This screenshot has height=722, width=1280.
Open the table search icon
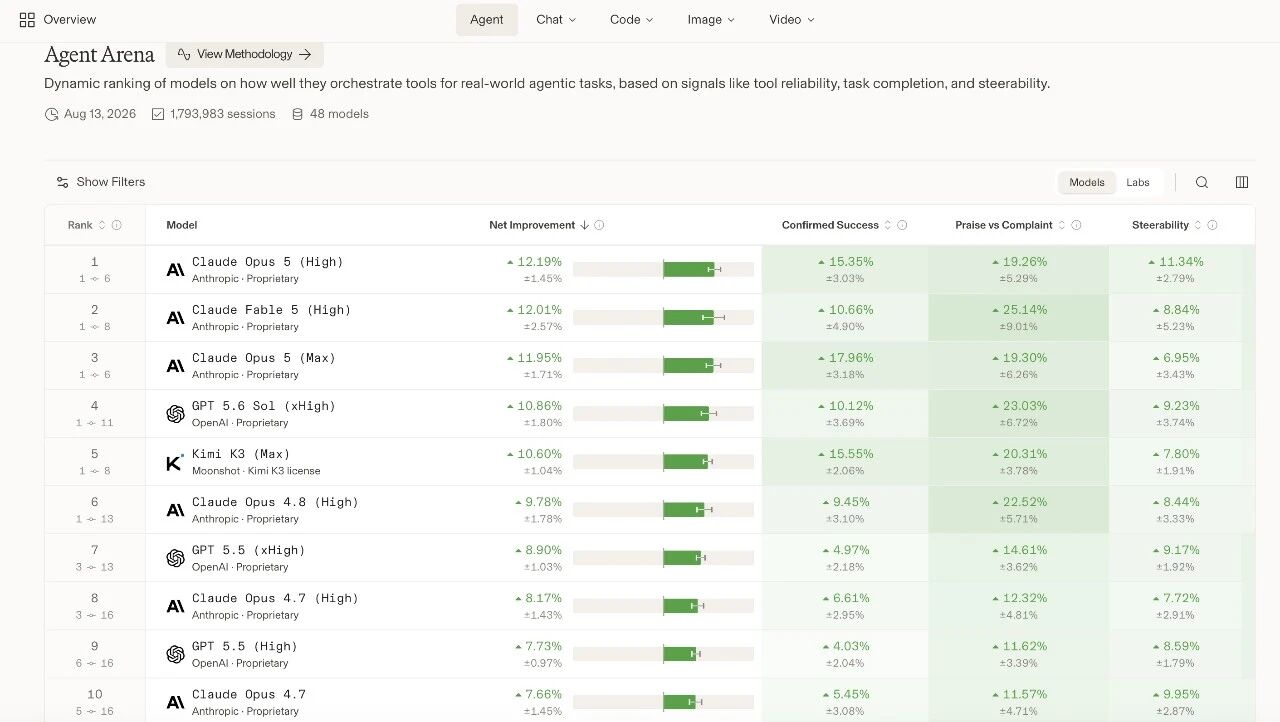(x=1202, y=182)
